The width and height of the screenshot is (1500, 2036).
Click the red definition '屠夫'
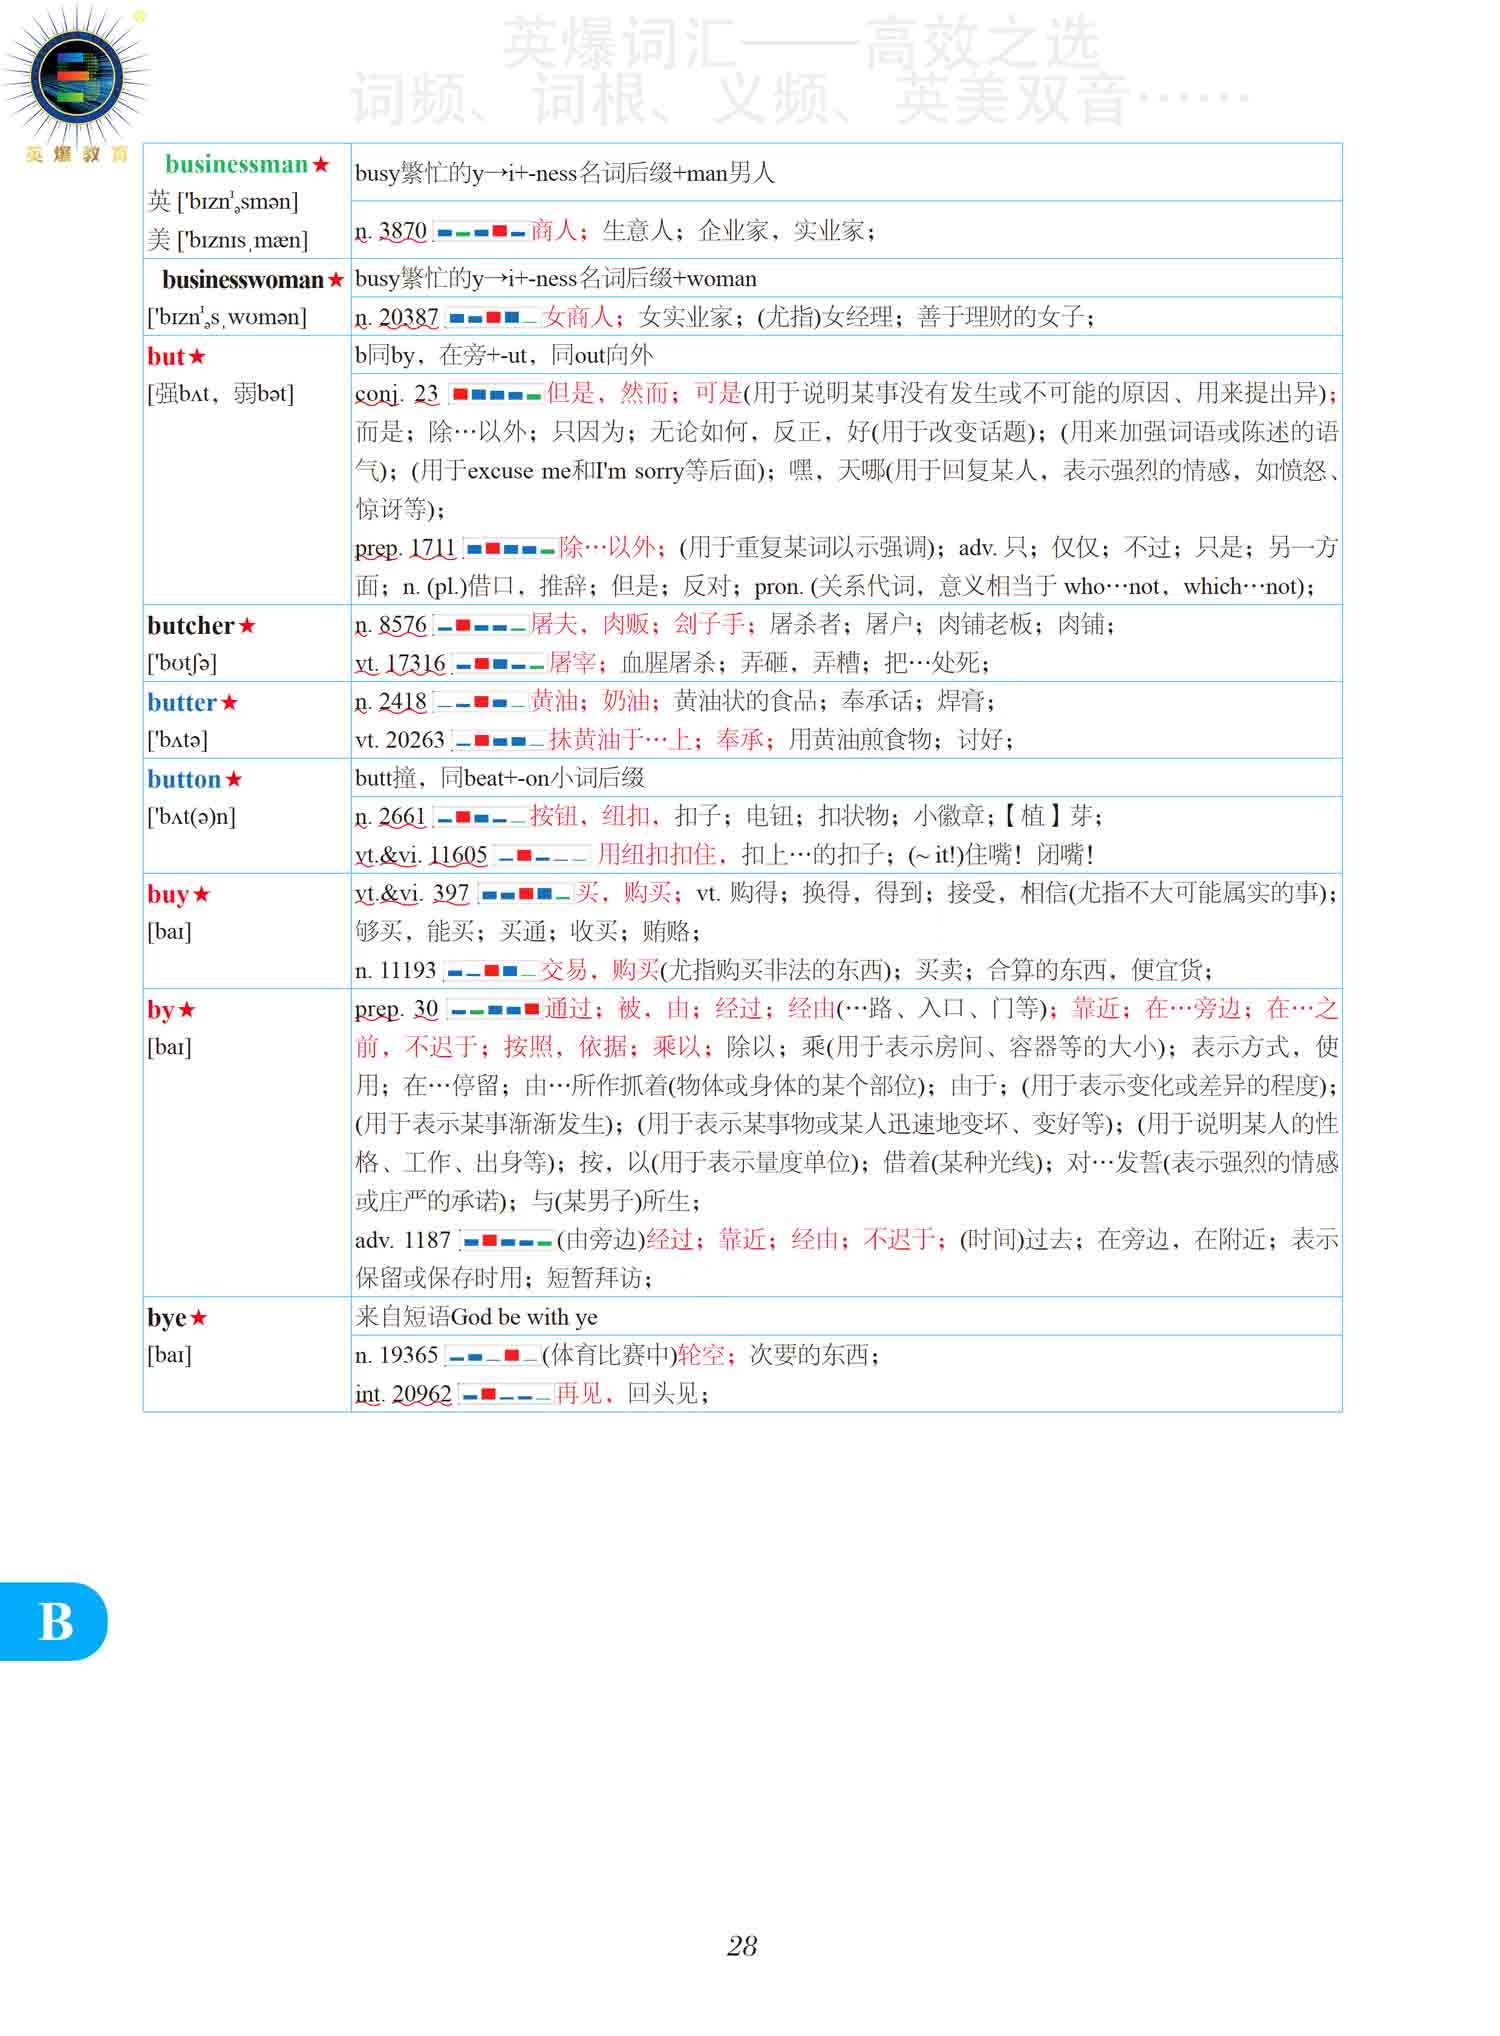pos(554,625)
